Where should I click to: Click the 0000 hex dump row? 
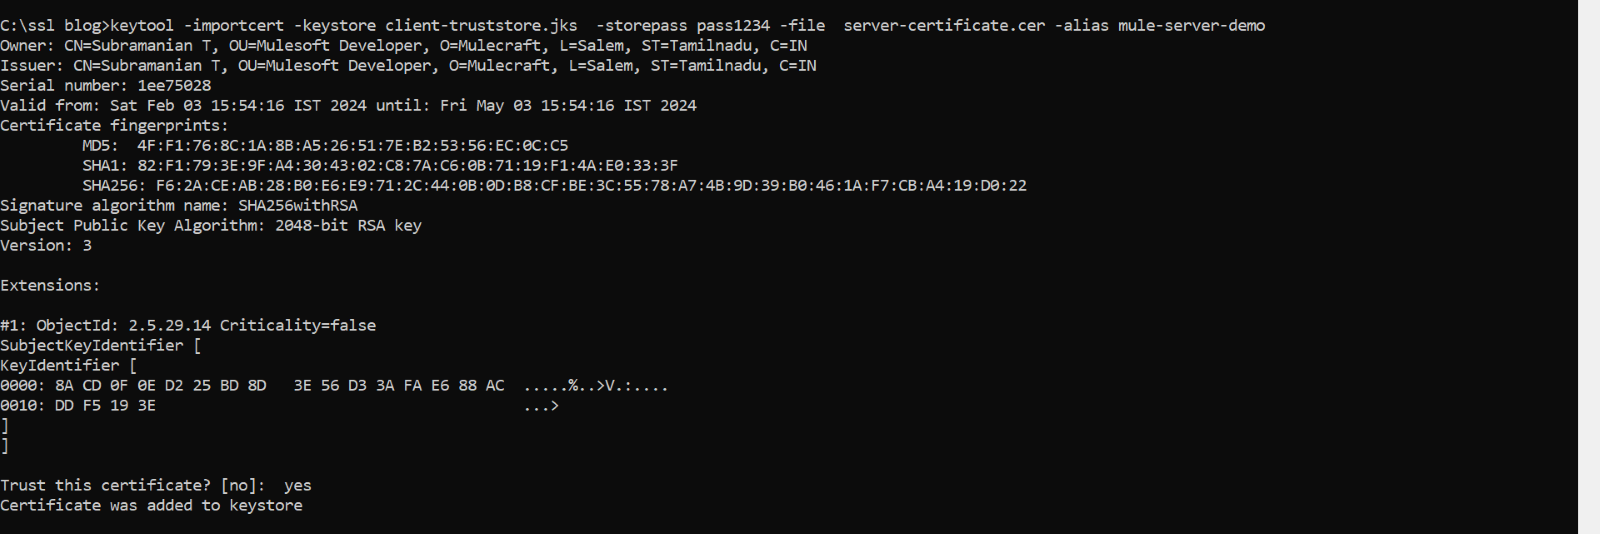(252, 386)
